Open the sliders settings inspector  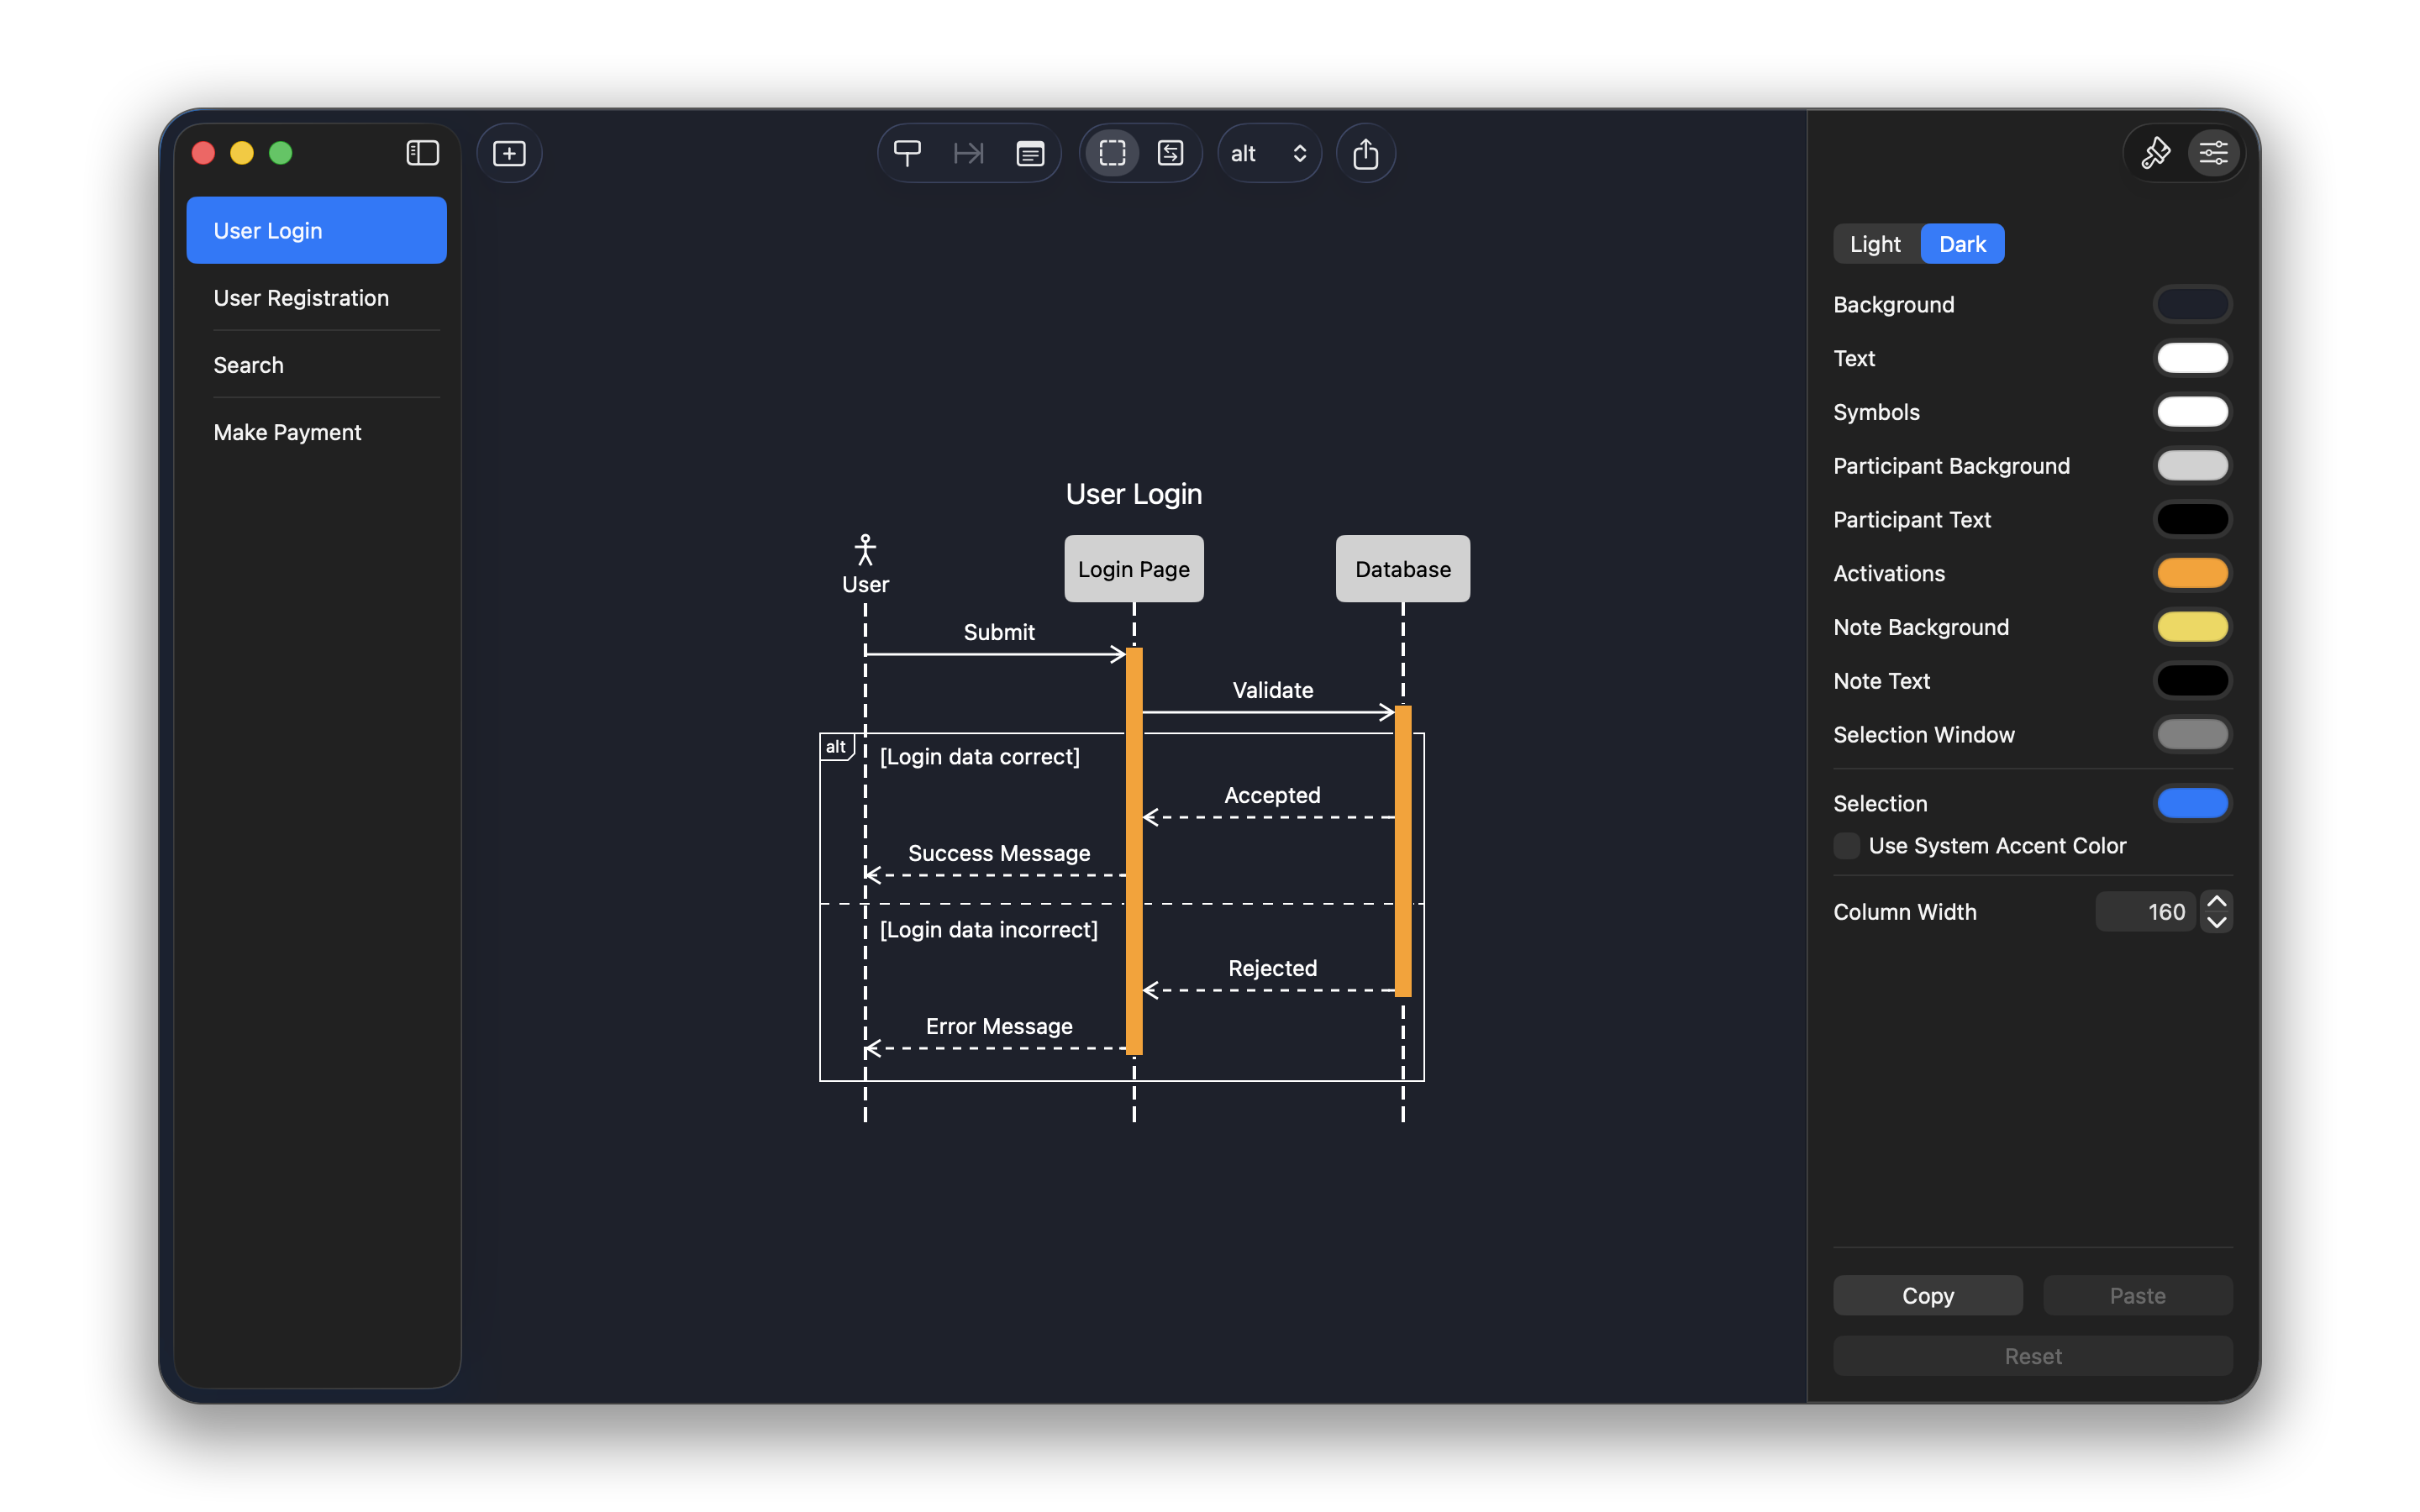[2213, 153]
